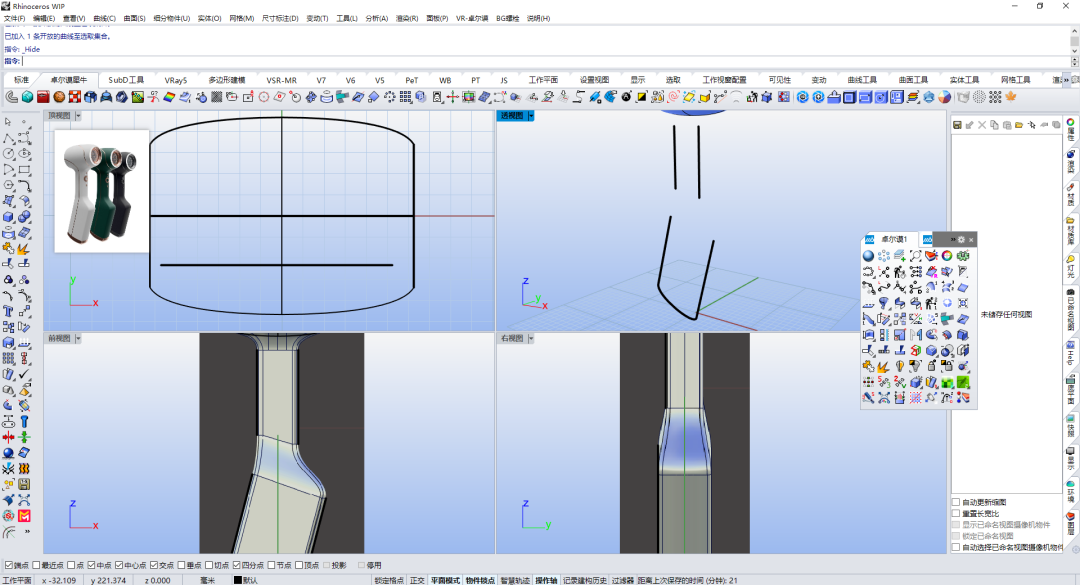The image size is (1080, 585).
Task: Enable the 垂点 osnap checkbox
Action: 182,565
